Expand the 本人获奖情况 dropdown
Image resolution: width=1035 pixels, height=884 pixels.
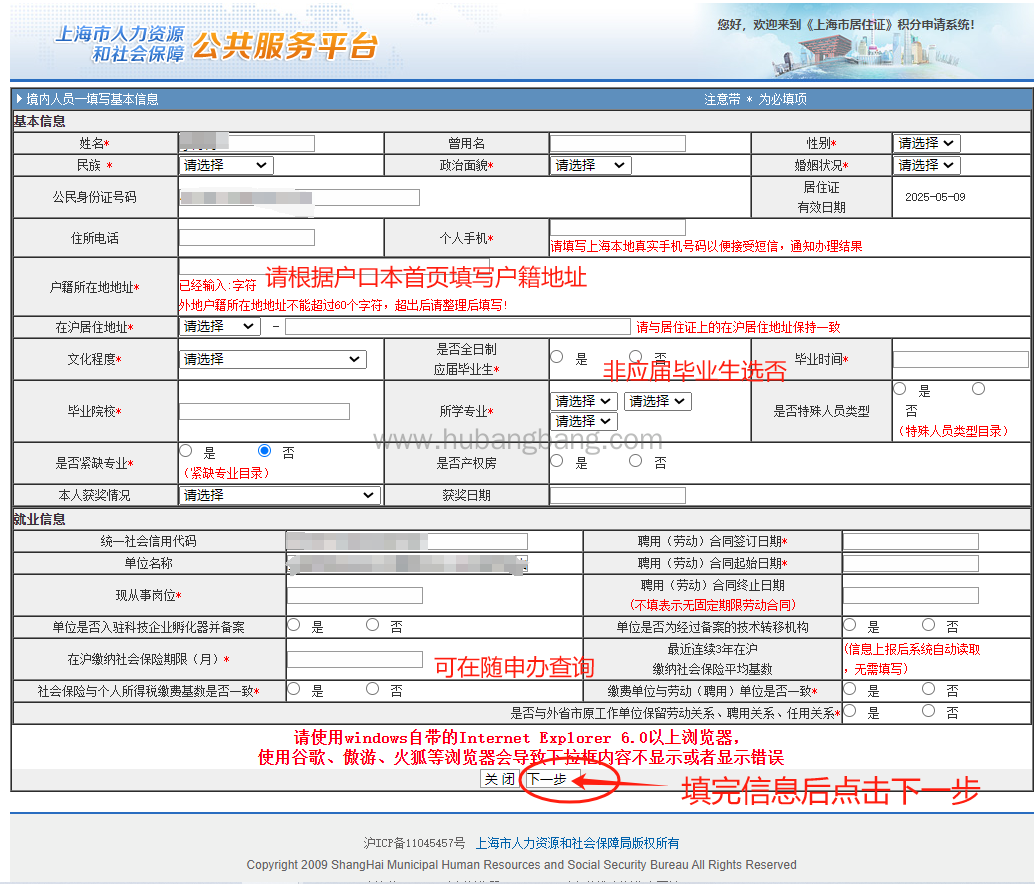pos(277,495)
